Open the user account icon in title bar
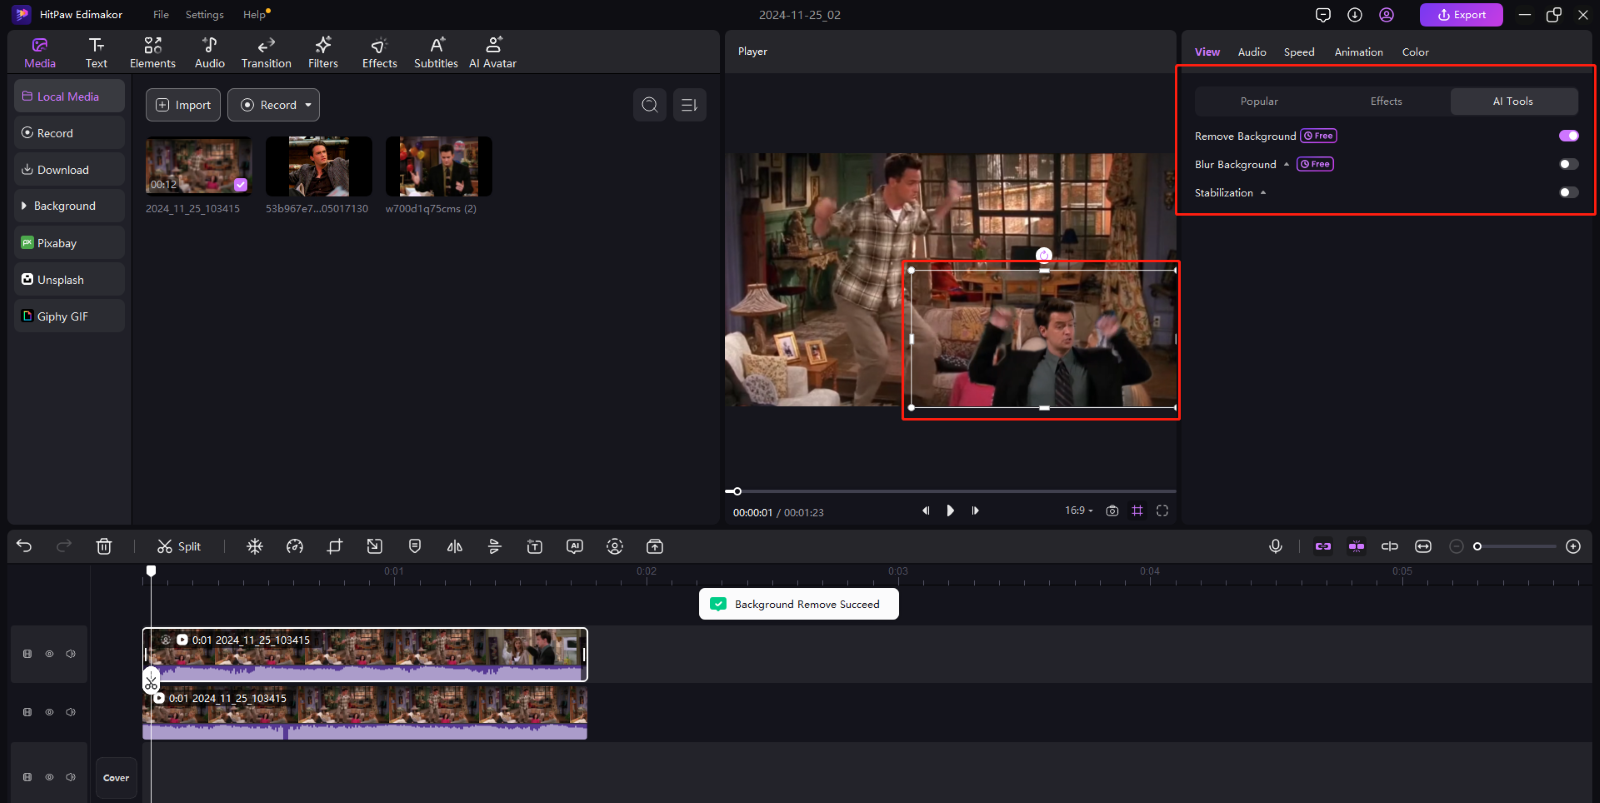Image resolution: width=1600 pixels, height=803 pixels. [x=1386, y=15]
